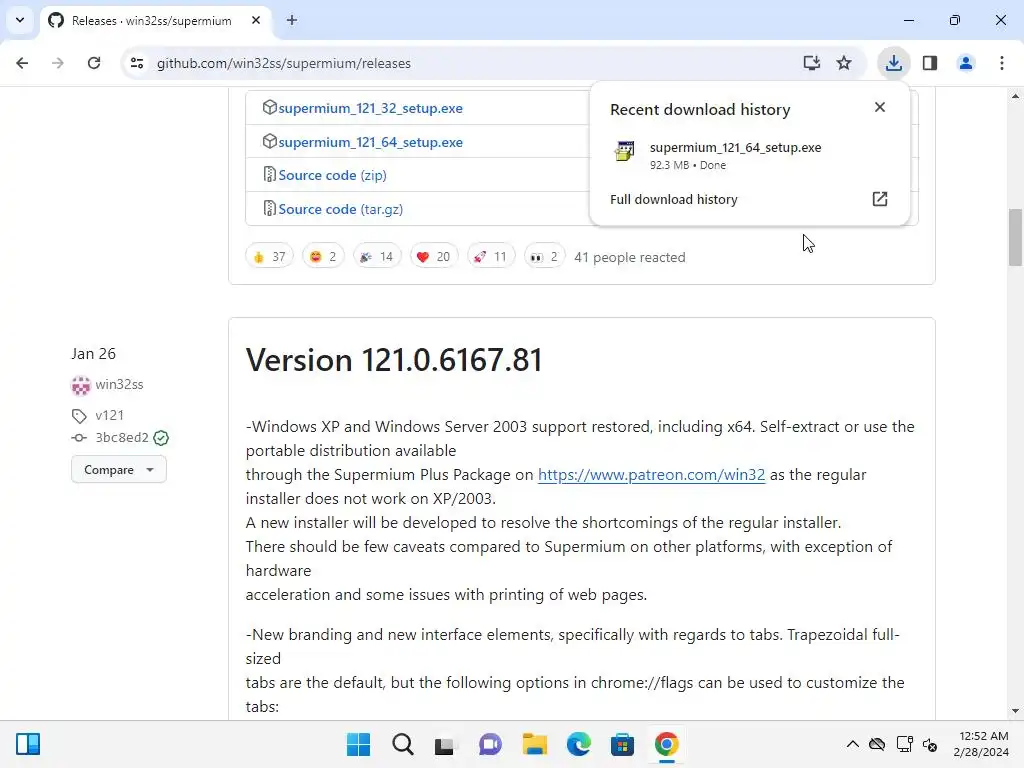Toggle the rocket reaction with 11
Viewport: 1024px width, 768px height.
(490, 257)
